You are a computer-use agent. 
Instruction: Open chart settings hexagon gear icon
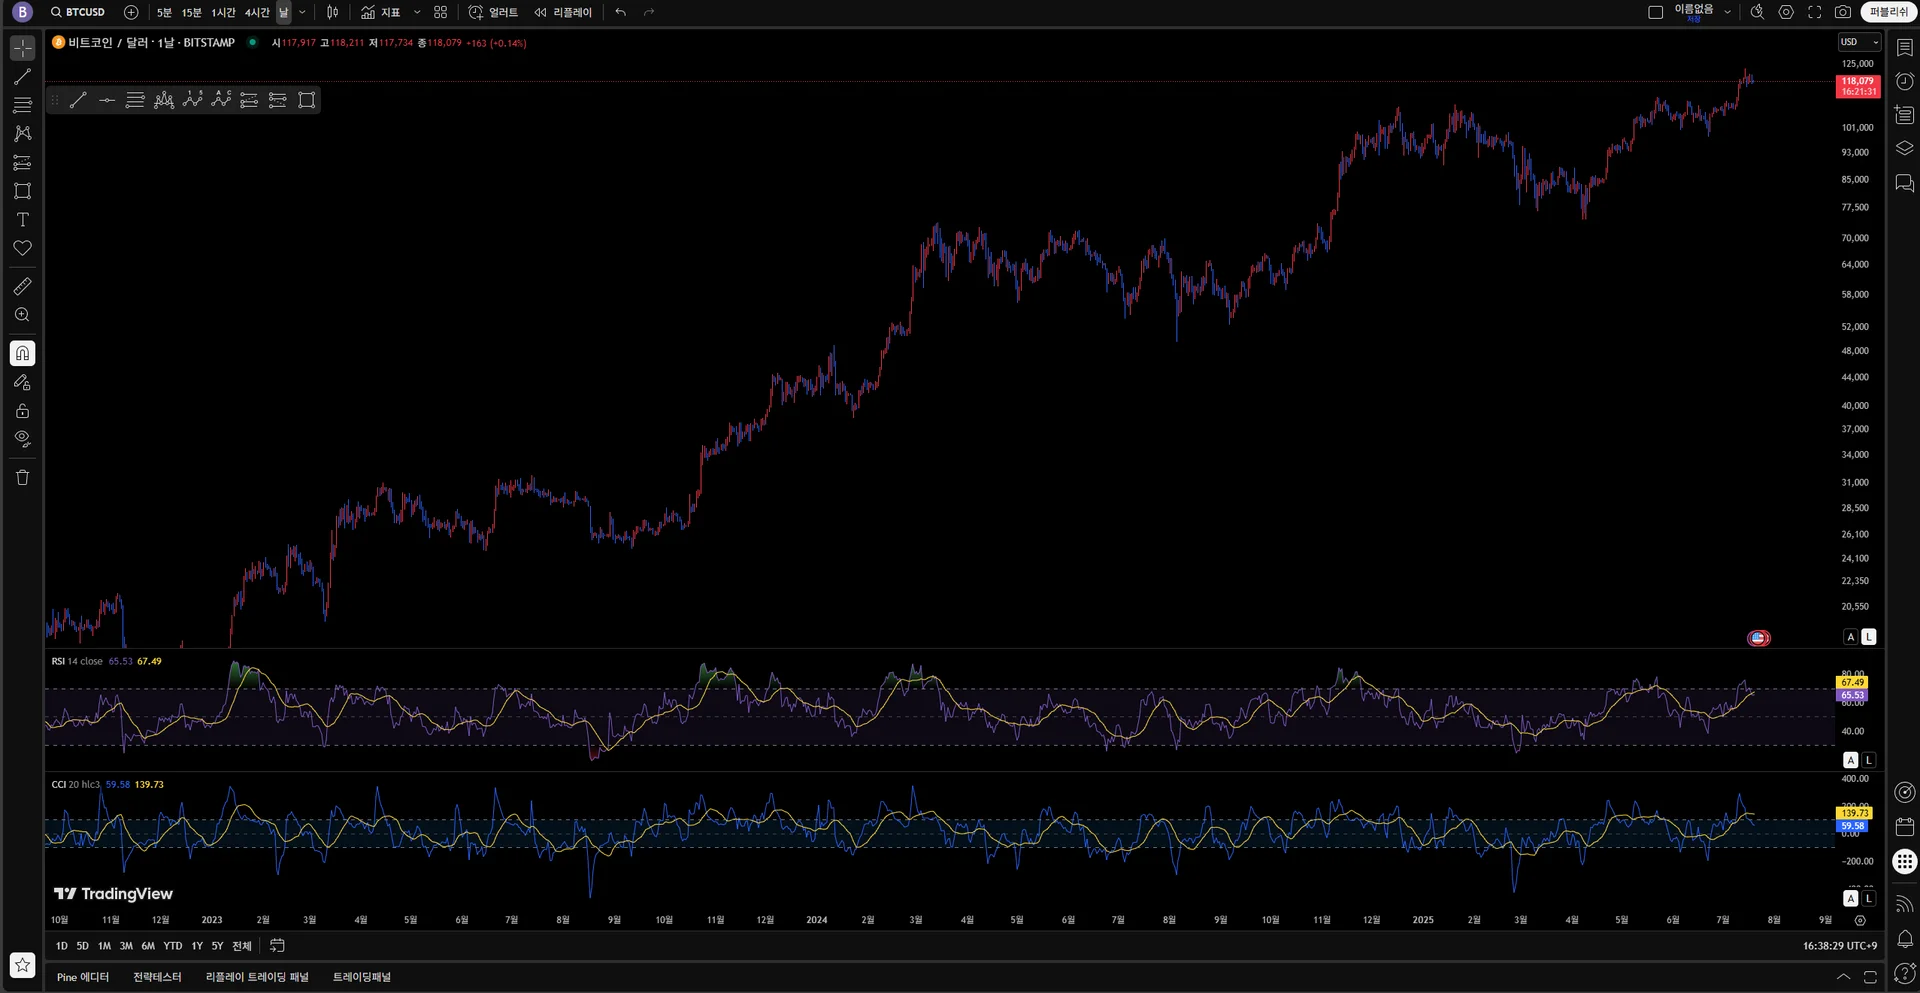(x=1786, y=12)
